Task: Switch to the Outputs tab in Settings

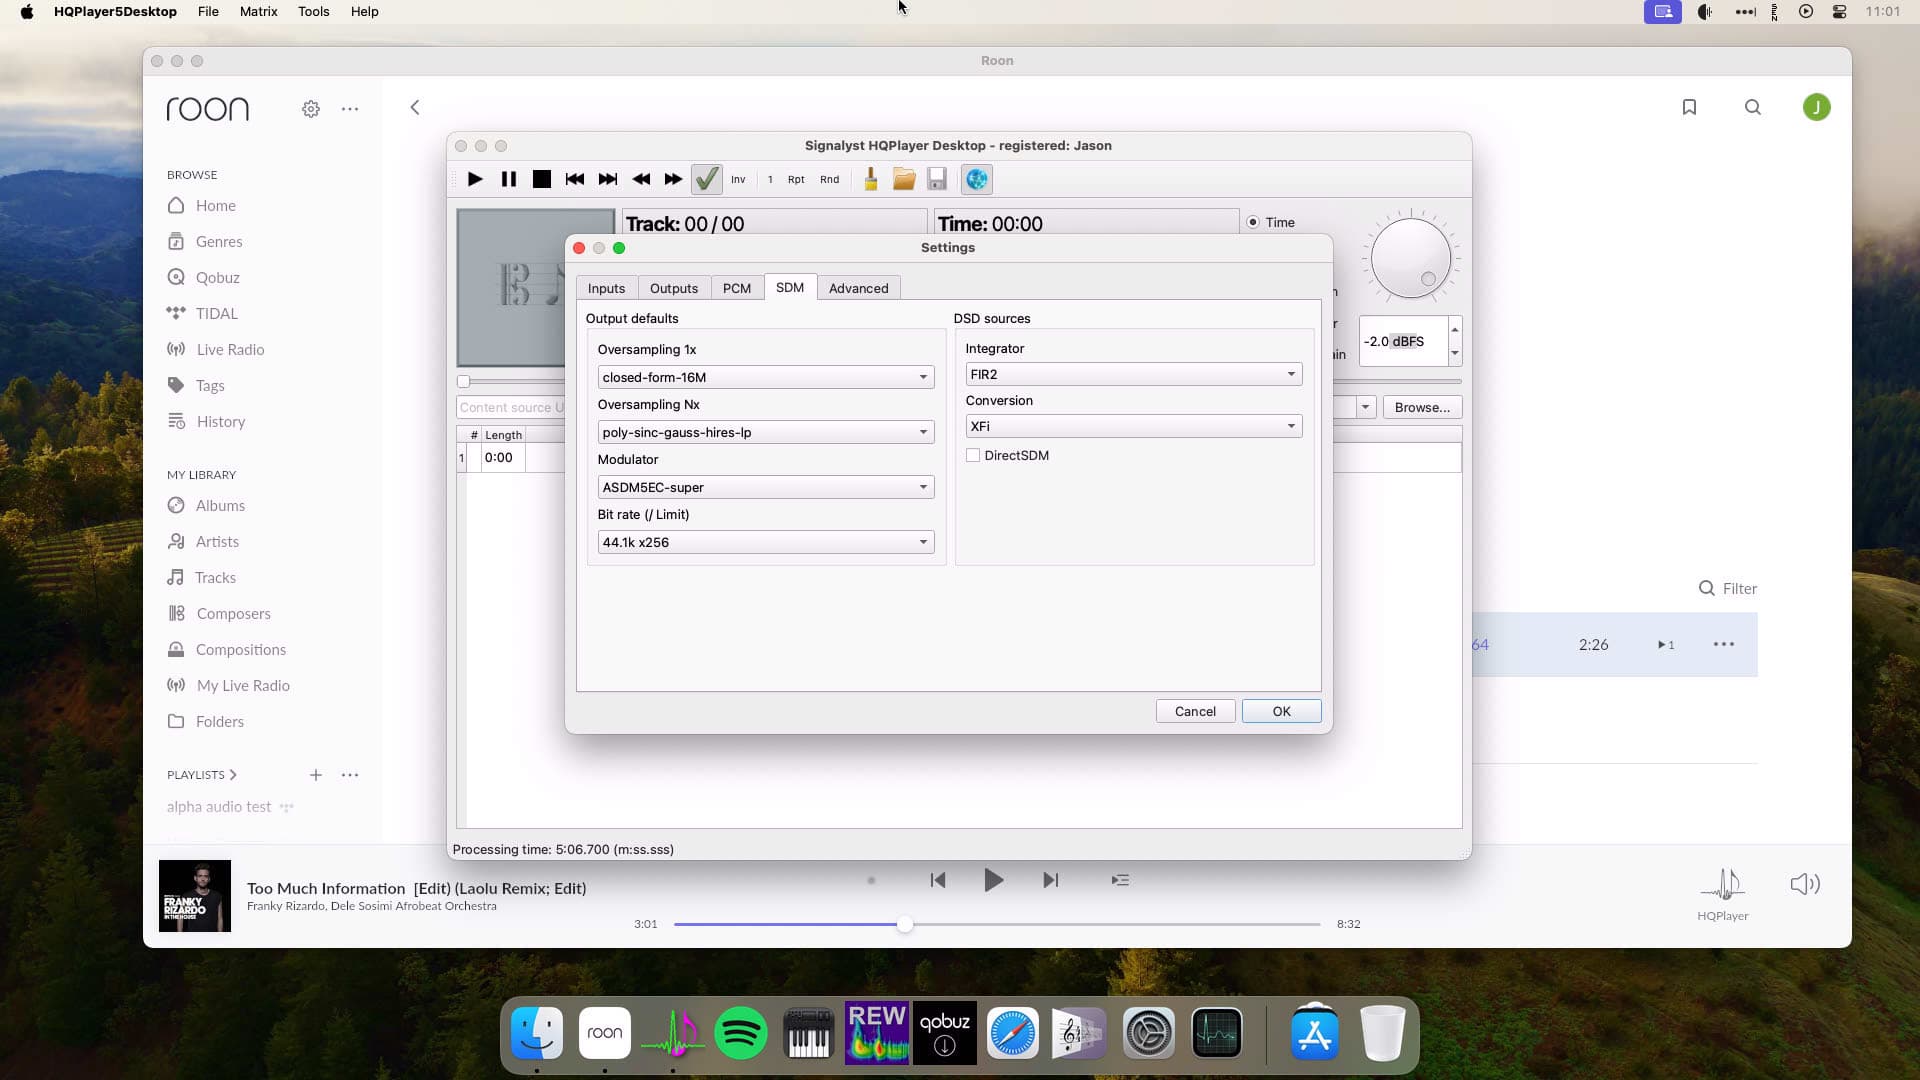Action: click(674, 288)
